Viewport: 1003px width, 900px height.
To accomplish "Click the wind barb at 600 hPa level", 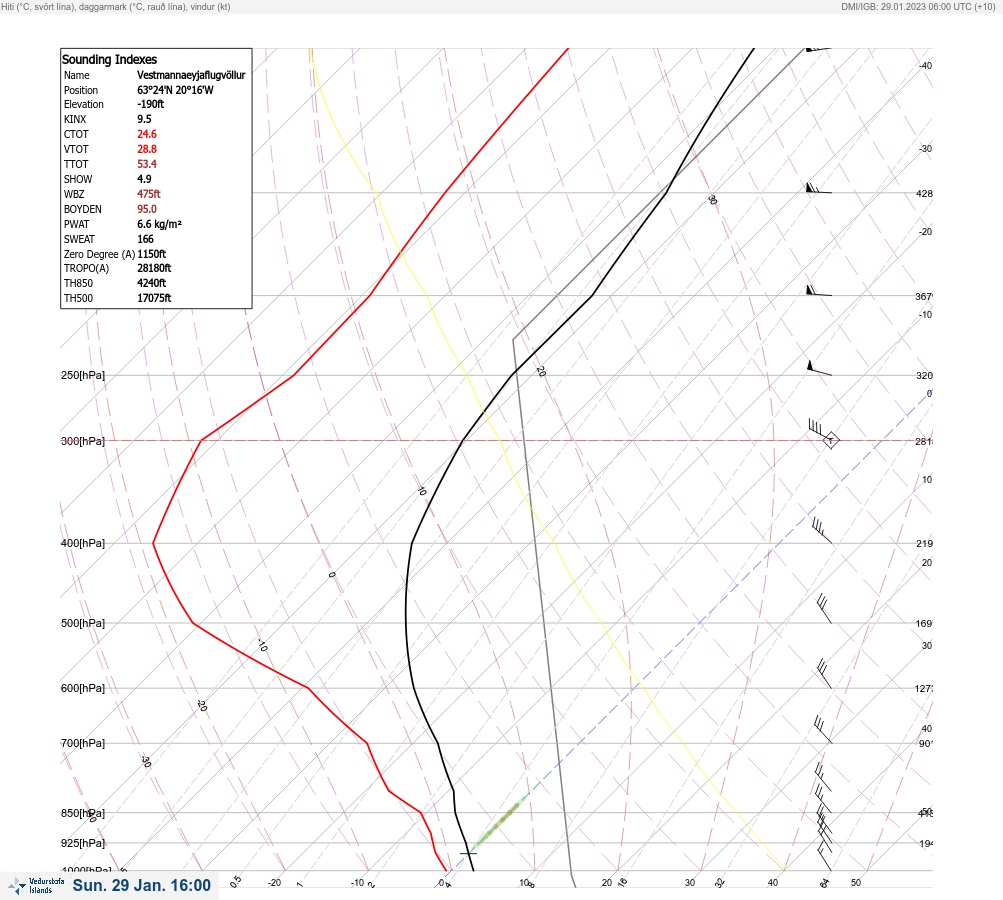I will pyautogui.click(x=824, y=674).
